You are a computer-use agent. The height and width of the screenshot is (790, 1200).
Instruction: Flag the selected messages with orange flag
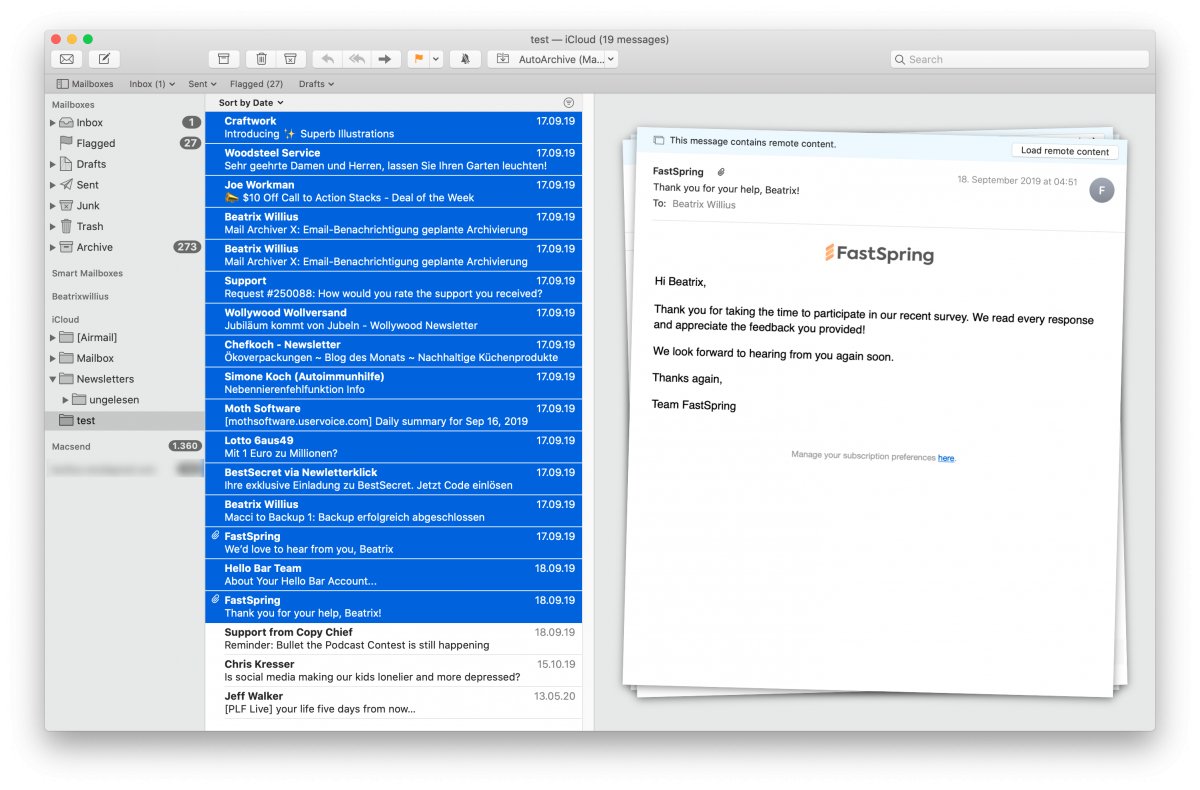418,59
